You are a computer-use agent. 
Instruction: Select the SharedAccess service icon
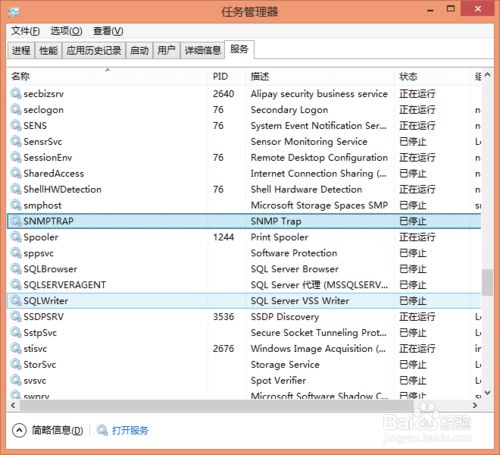coord(15,173)
